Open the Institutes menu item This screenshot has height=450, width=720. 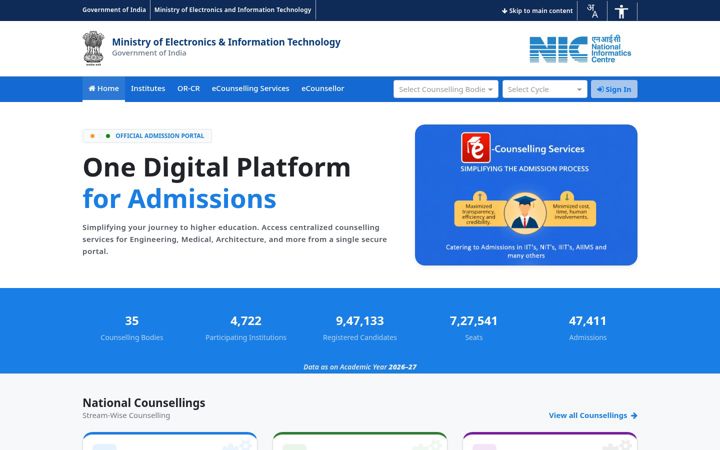[148, 89]
